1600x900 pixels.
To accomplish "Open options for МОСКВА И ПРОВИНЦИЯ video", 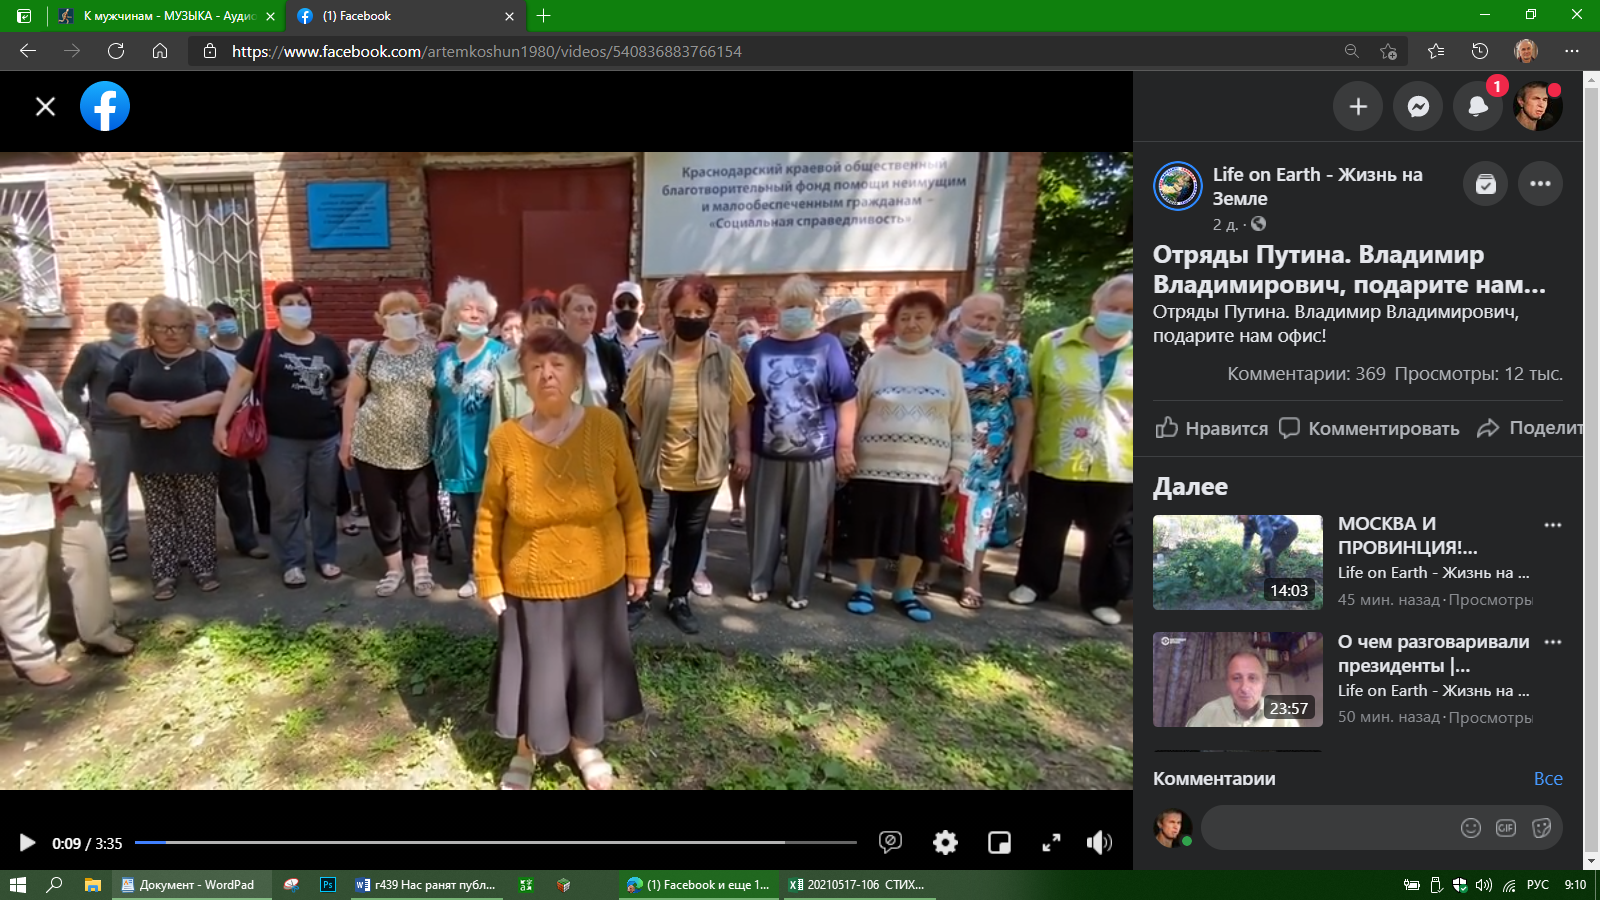I will point(1552,525).
